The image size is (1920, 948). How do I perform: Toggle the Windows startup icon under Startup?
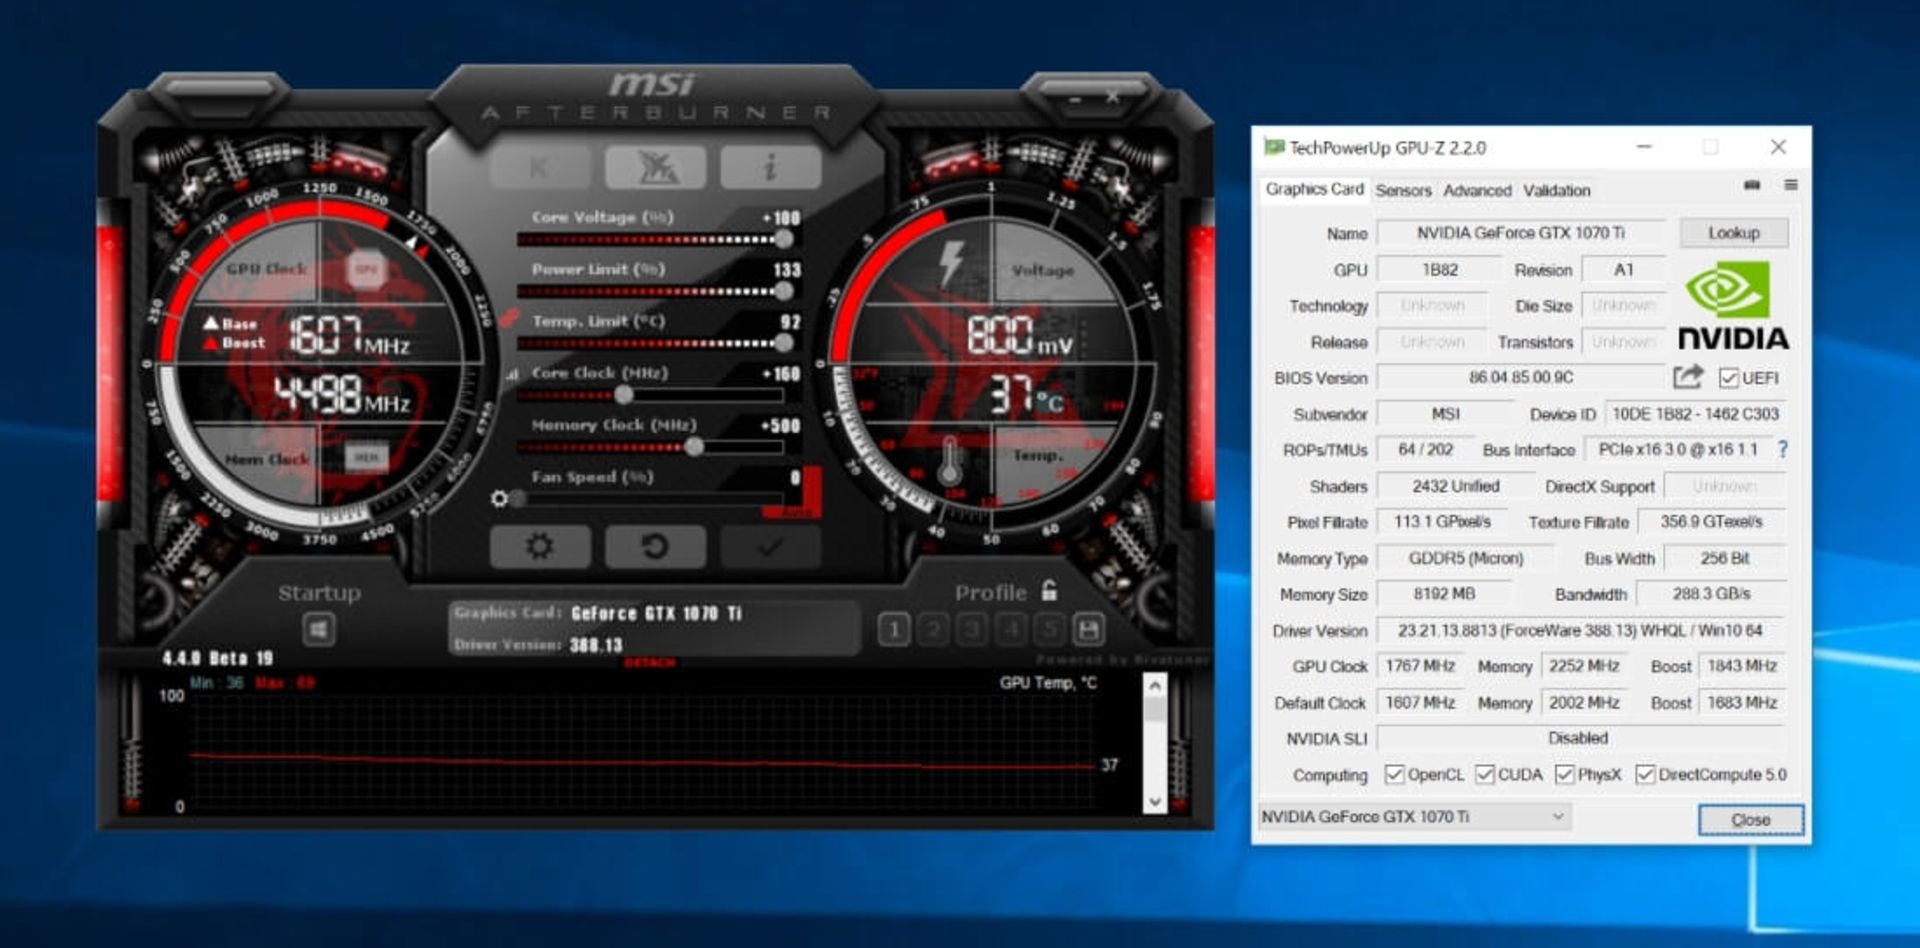(x=319, y=630)
